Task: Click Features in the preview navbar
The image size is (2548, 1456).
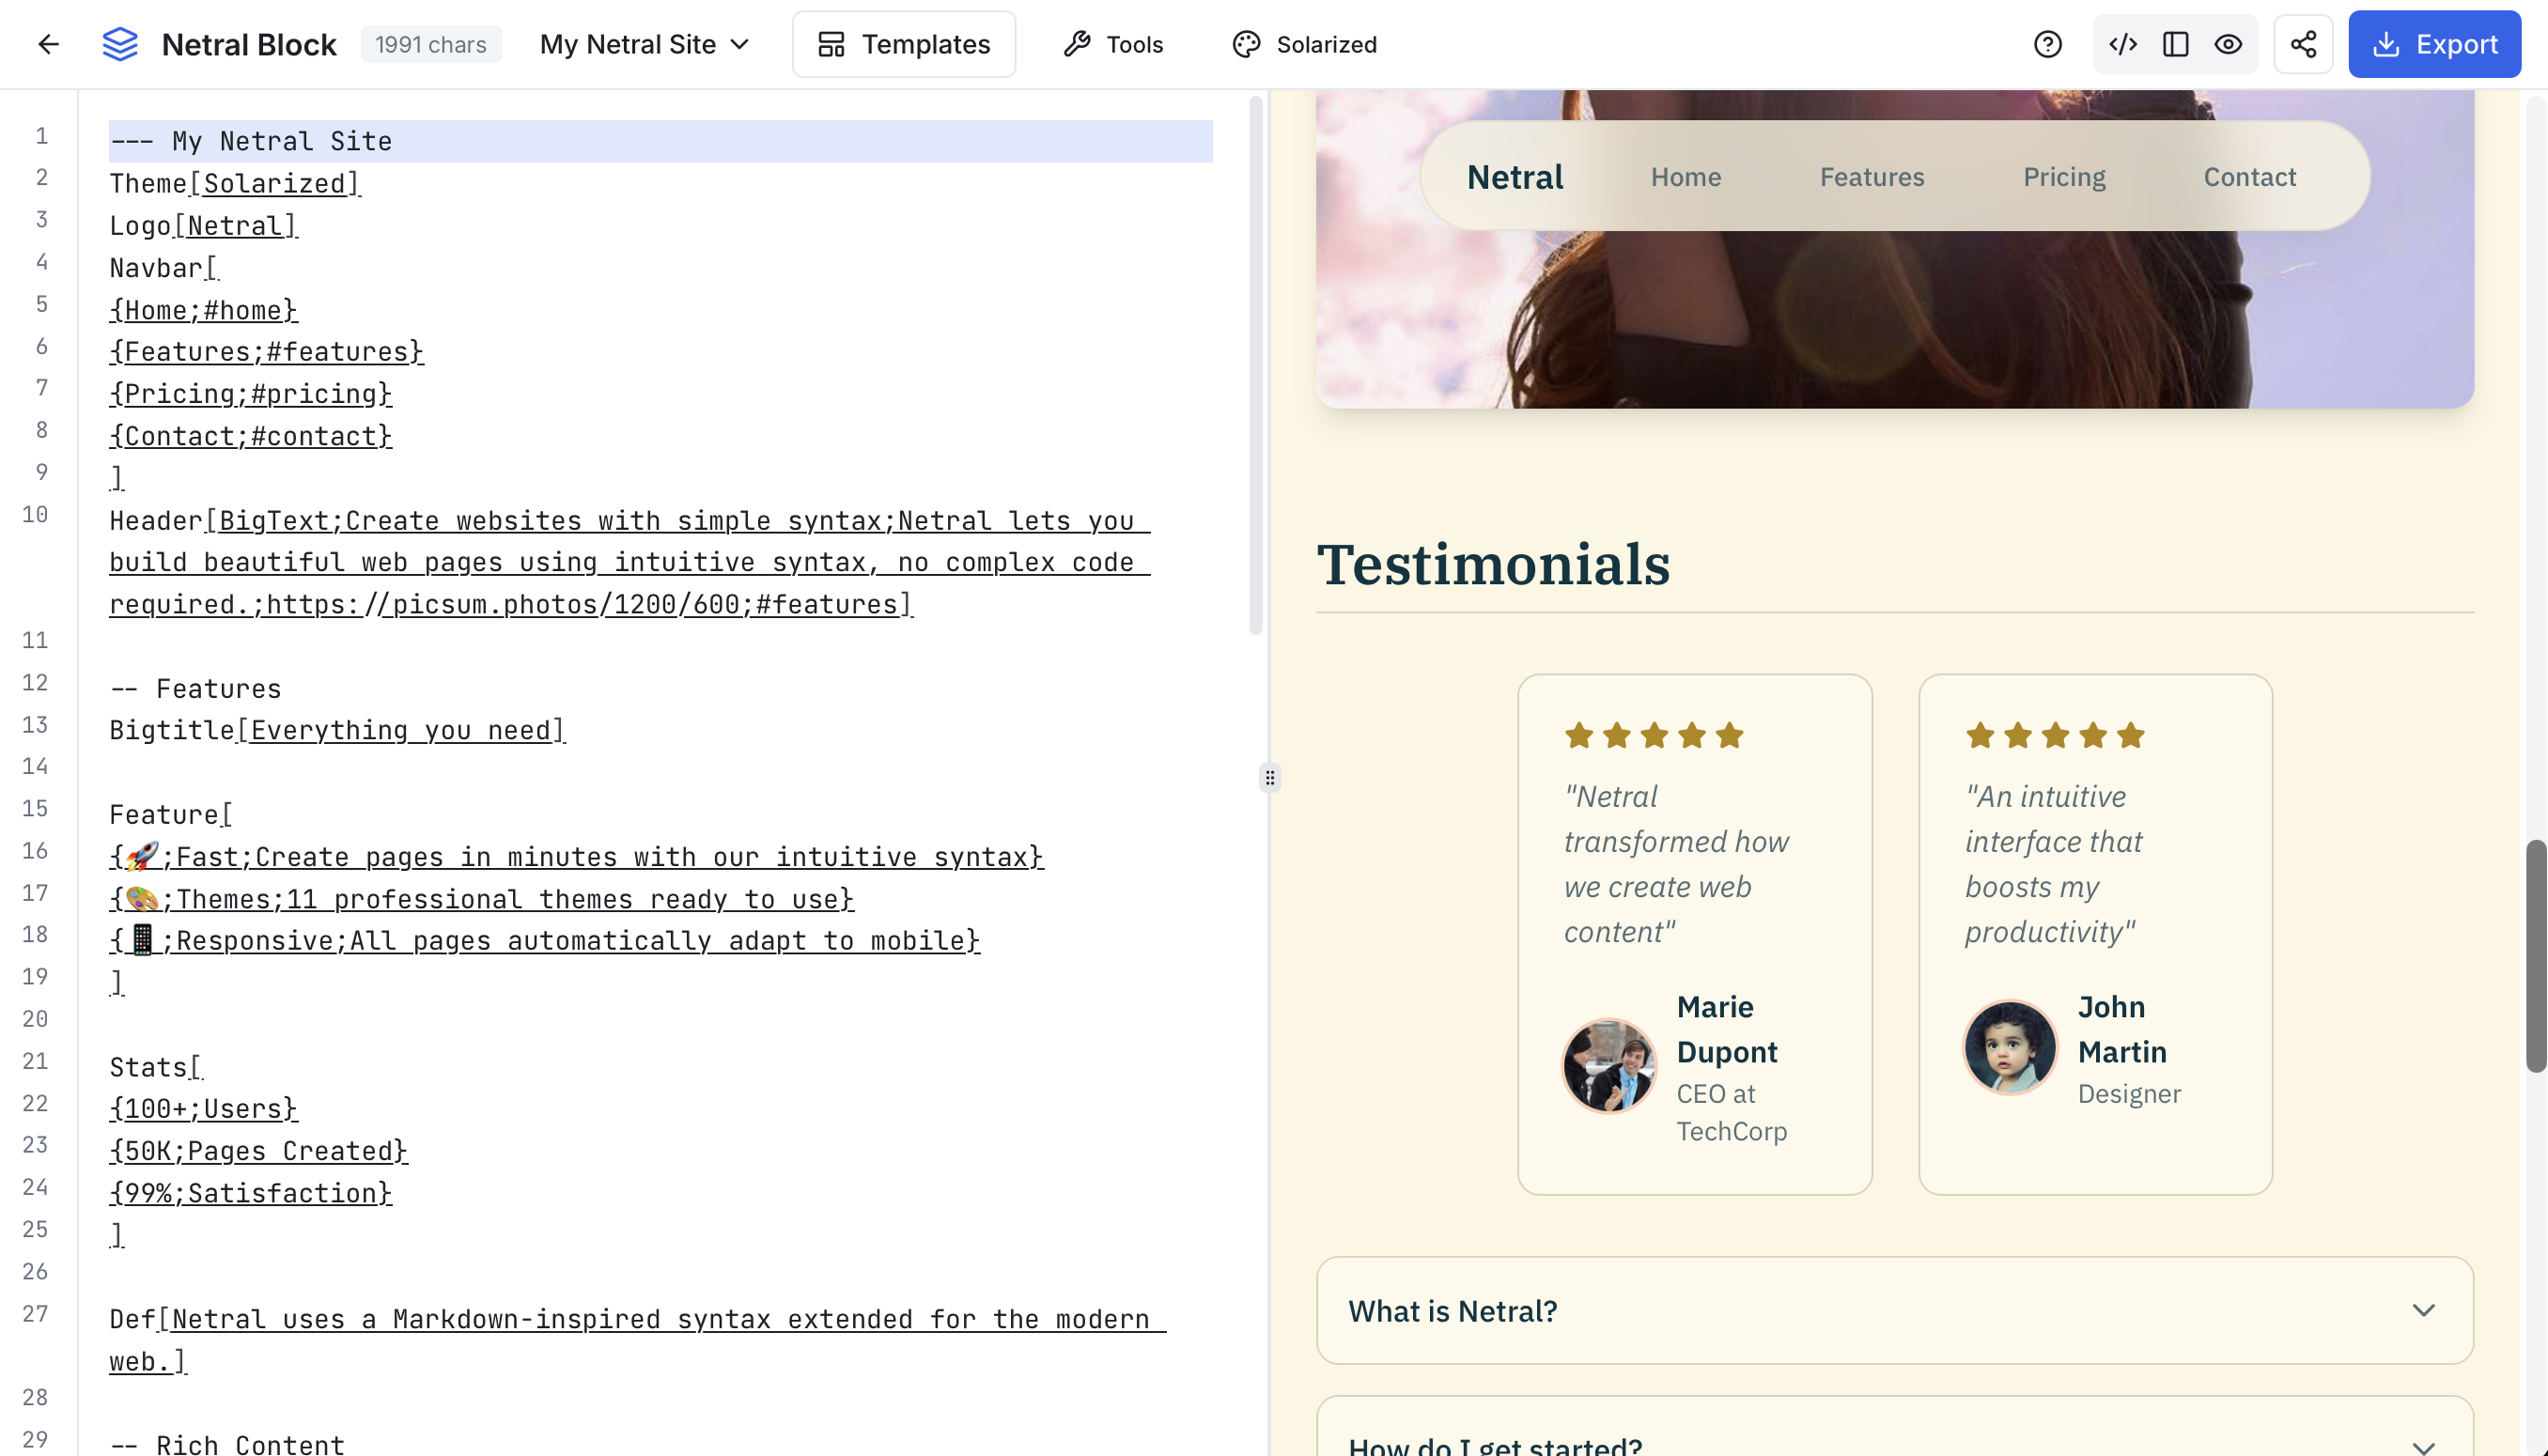Action: pyautogui.click(x=1871, y=177)
